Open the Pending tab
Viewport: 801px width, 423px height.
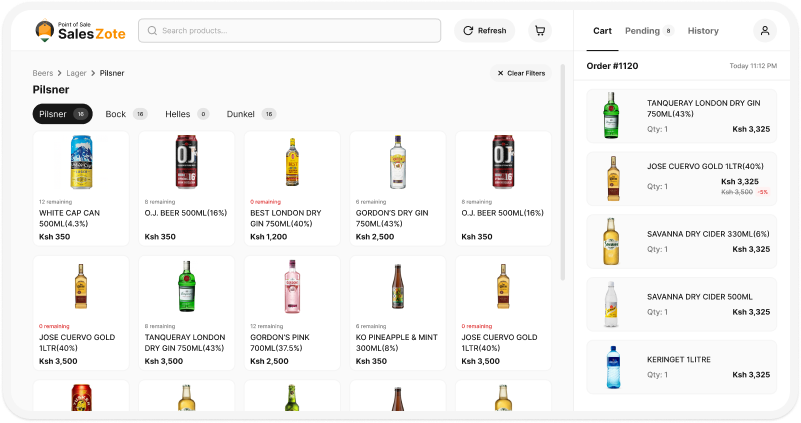coord(649,31)
